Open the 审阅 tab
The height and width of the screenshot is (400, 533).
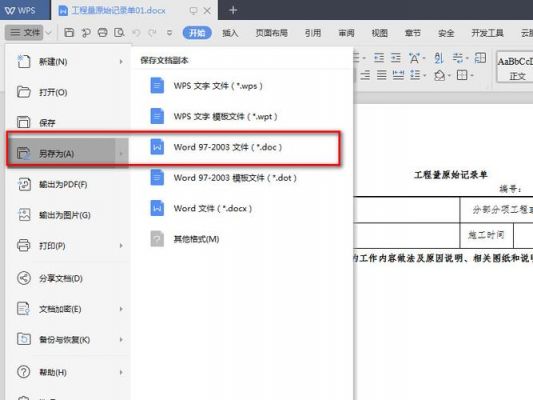click(346, 33)
